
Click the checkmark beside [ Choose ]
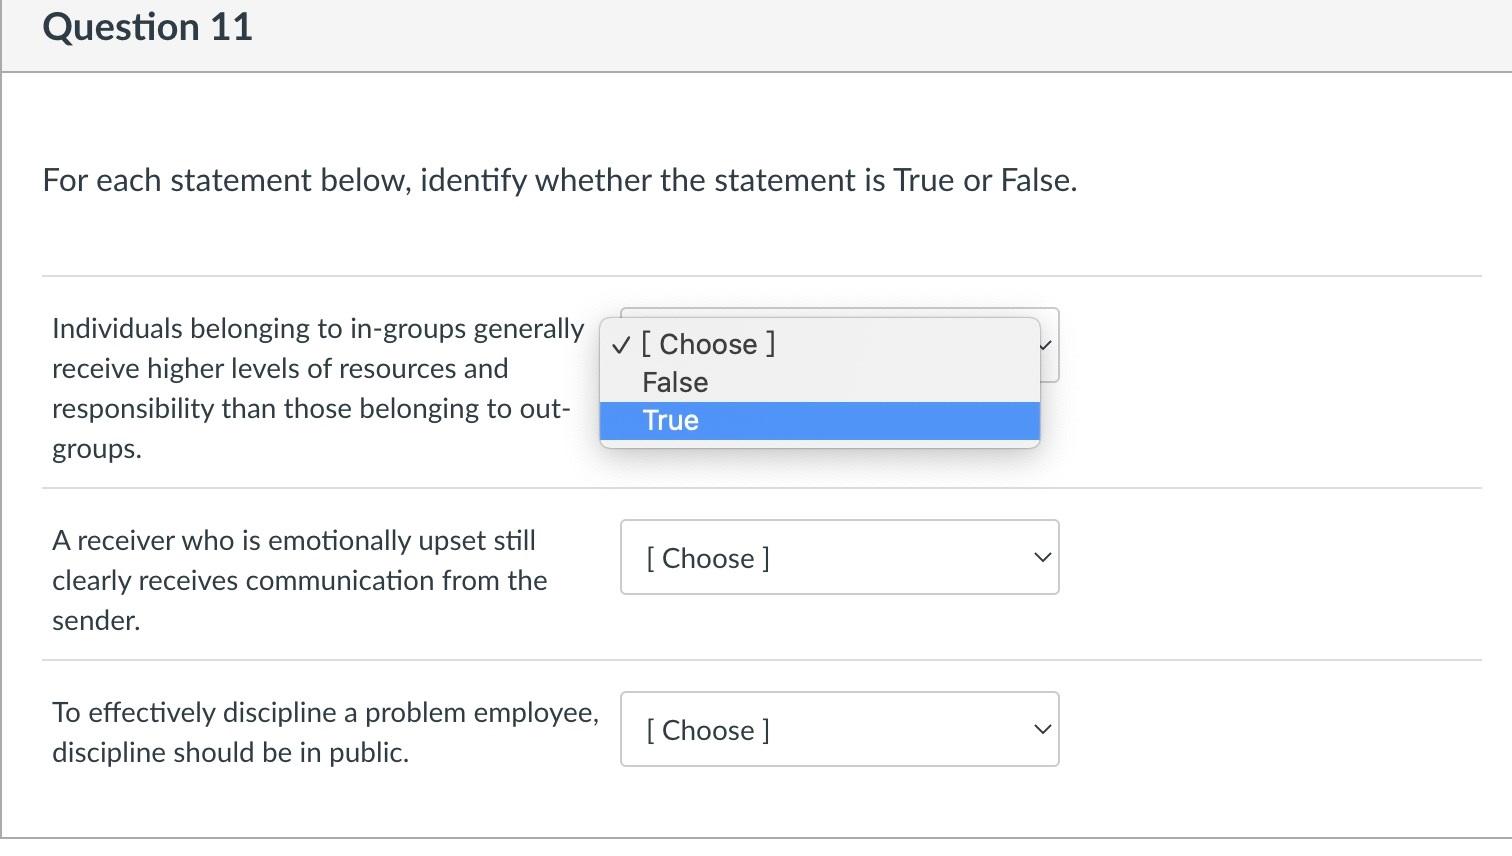click(x=620, y=344)
